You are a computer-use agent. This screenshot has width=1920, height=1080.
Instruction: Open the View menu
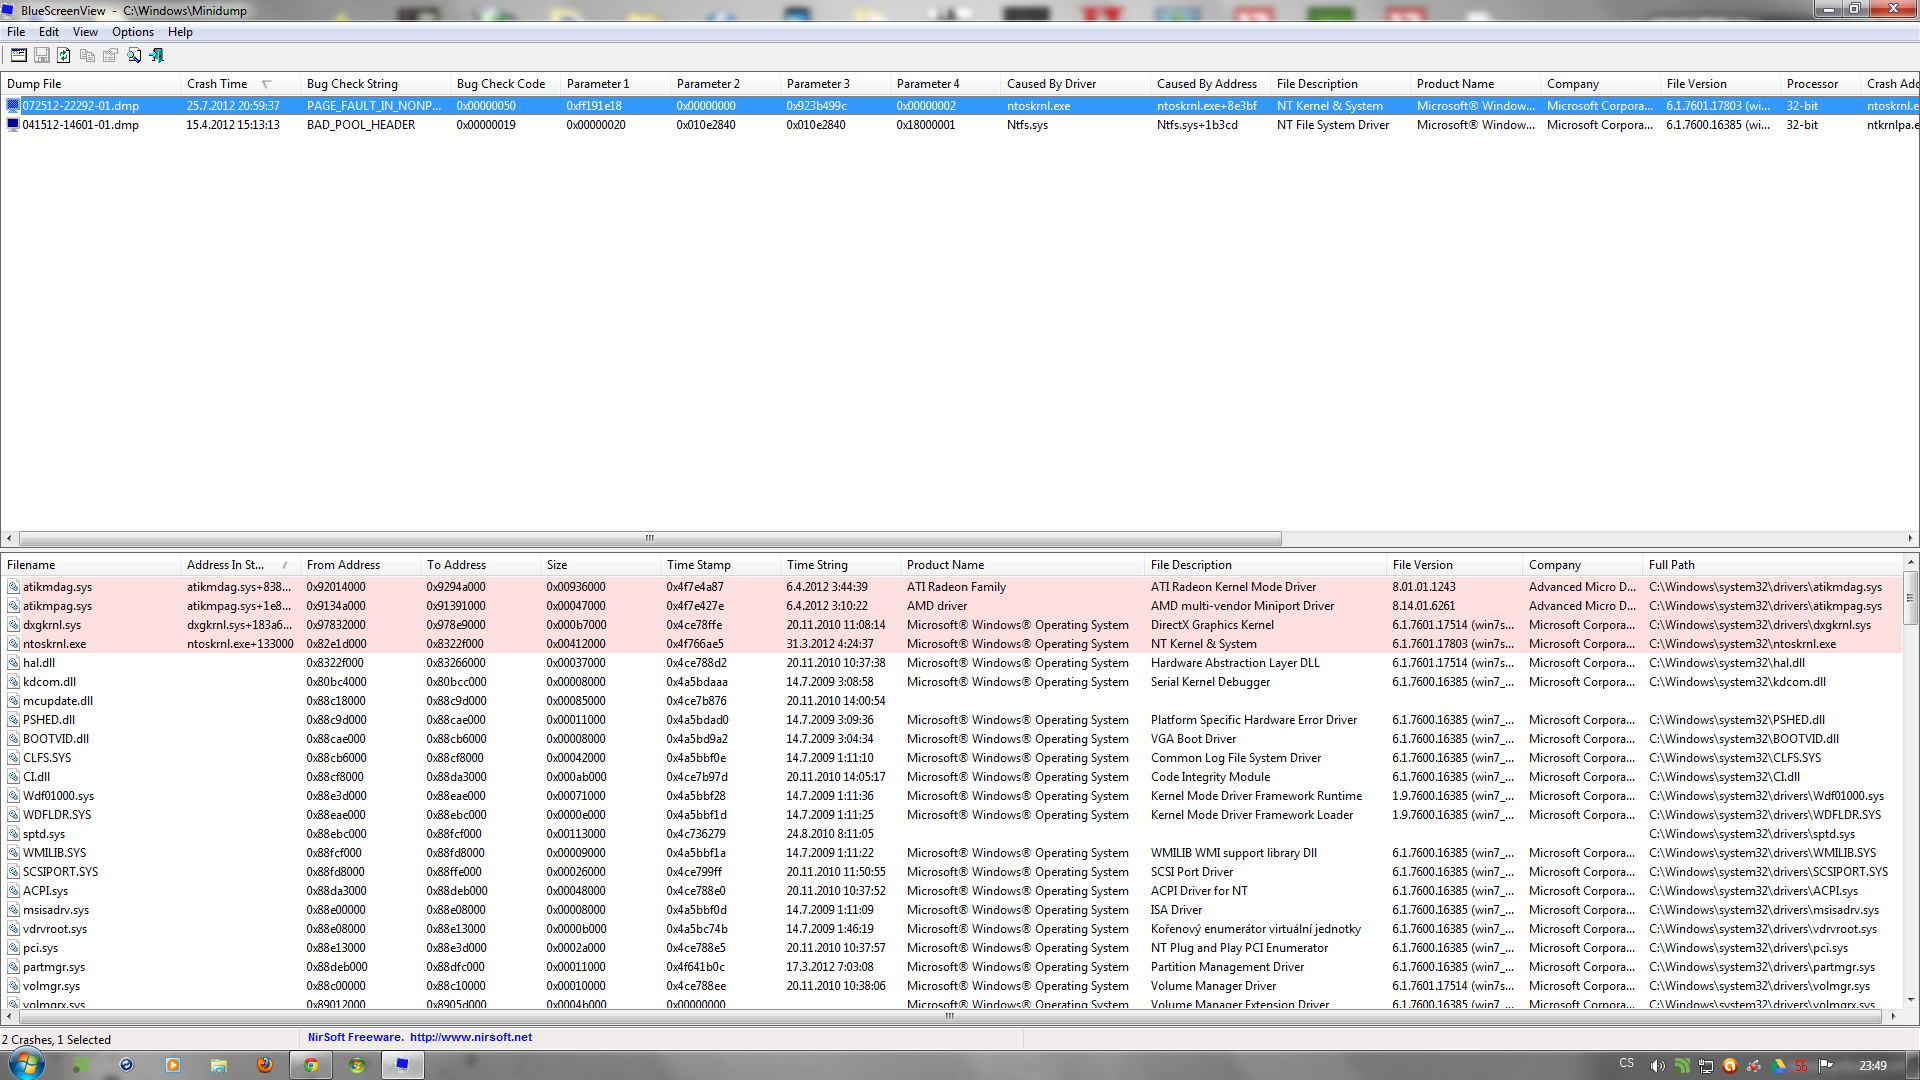click(x=85, y=32)
